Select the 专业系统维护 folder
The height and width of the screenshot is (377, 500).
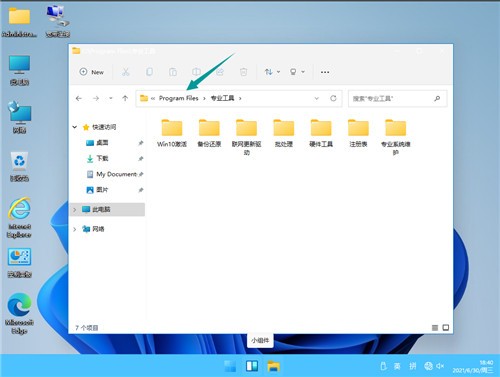click(396, 137)
